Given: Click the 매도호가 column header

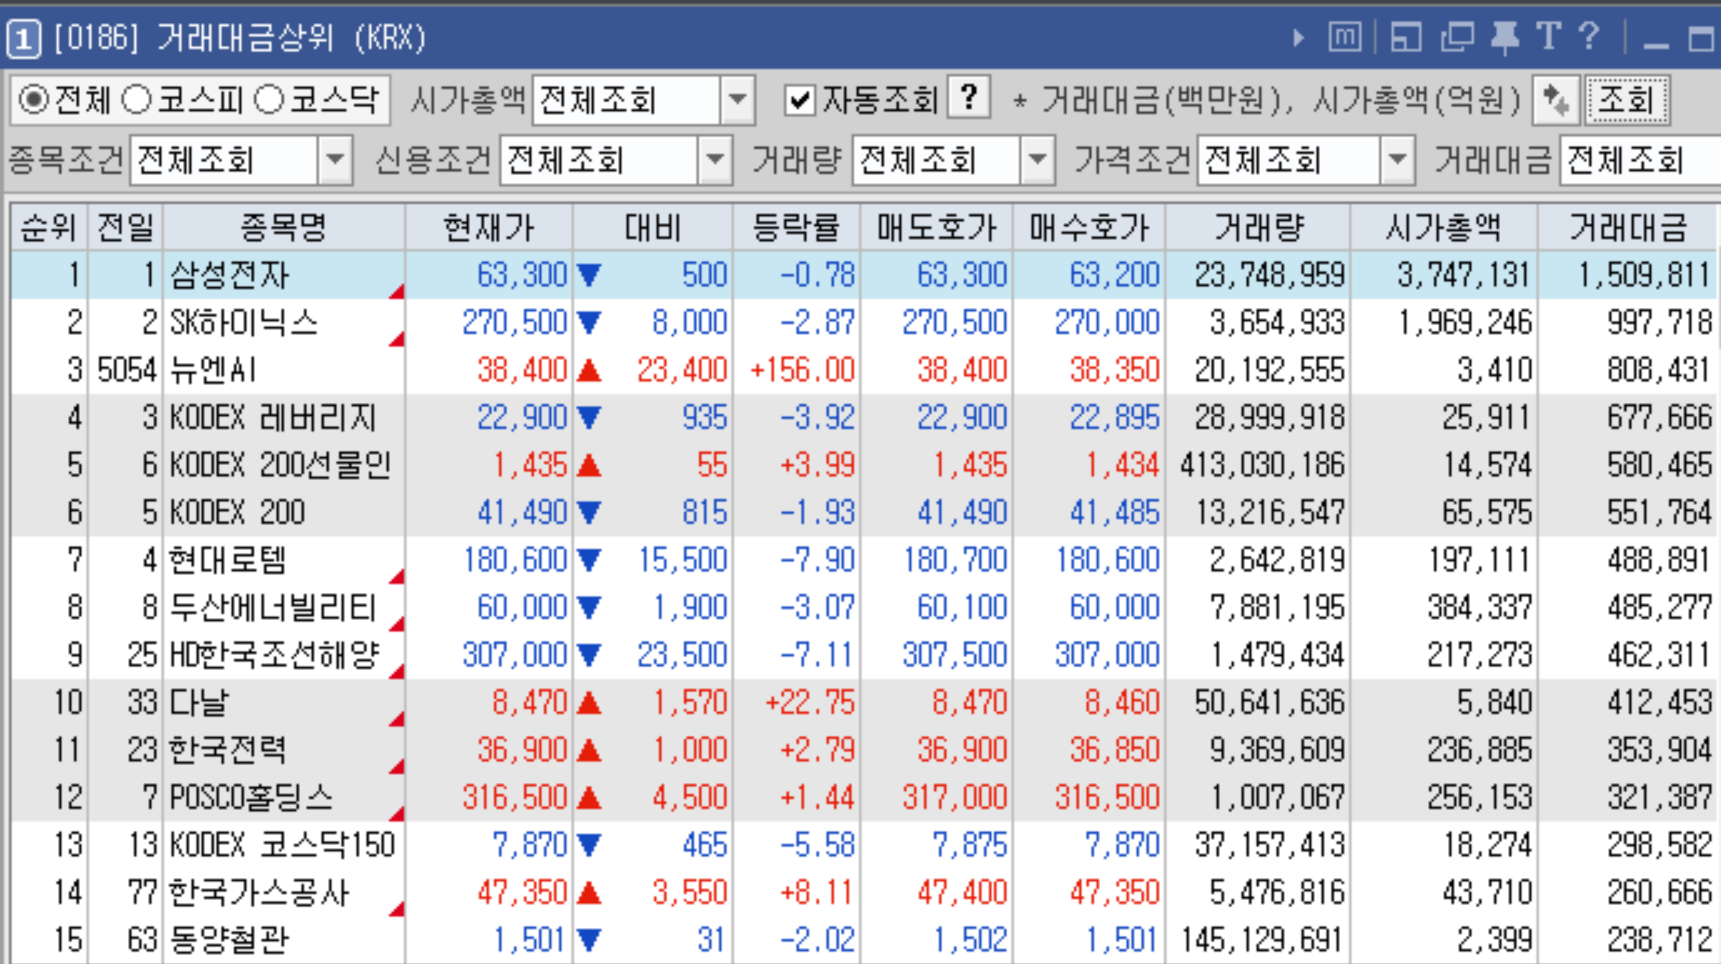Looking at the screenshot, I should [936, 228].
